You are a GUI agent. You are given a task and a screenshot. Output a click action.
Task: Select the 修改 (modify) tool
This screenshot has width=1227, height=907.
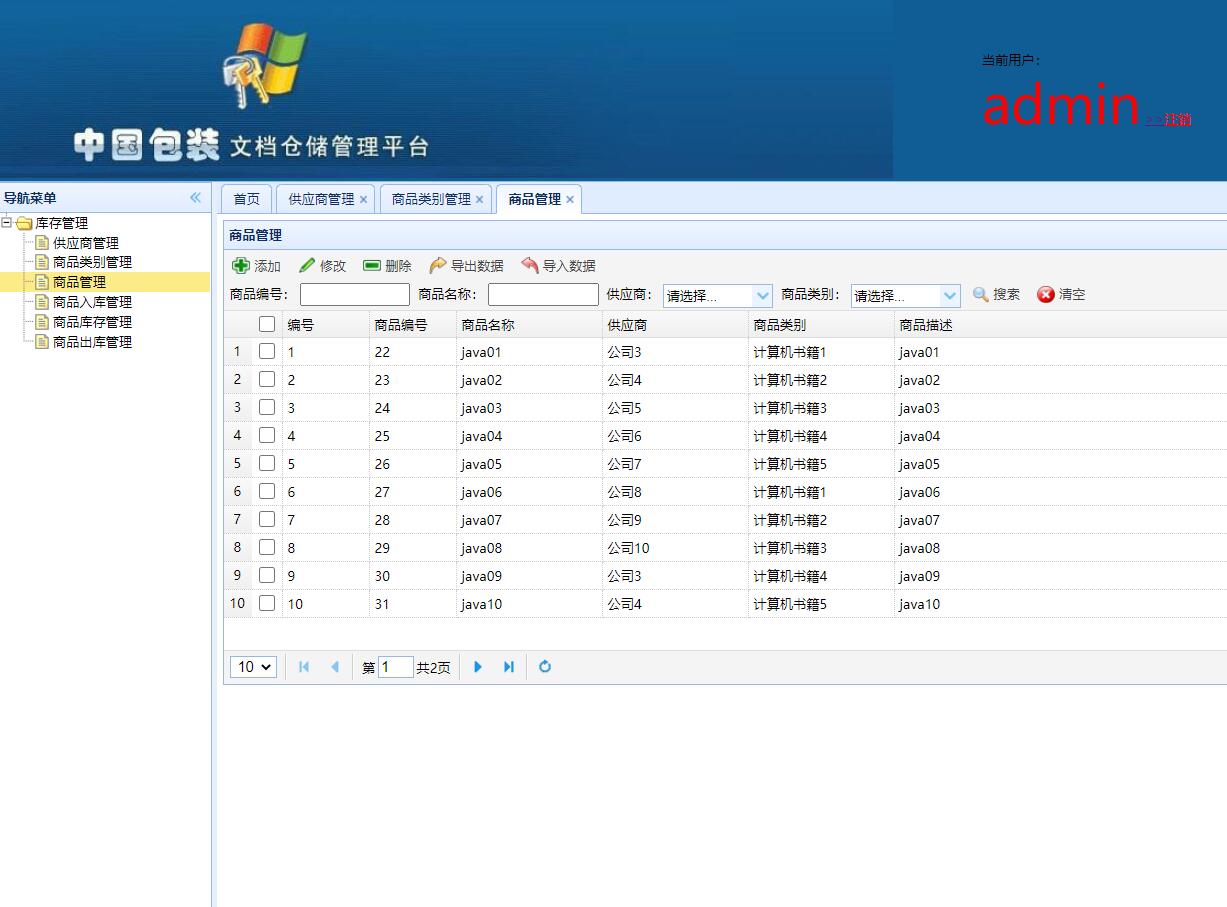(x=305, y=265)
